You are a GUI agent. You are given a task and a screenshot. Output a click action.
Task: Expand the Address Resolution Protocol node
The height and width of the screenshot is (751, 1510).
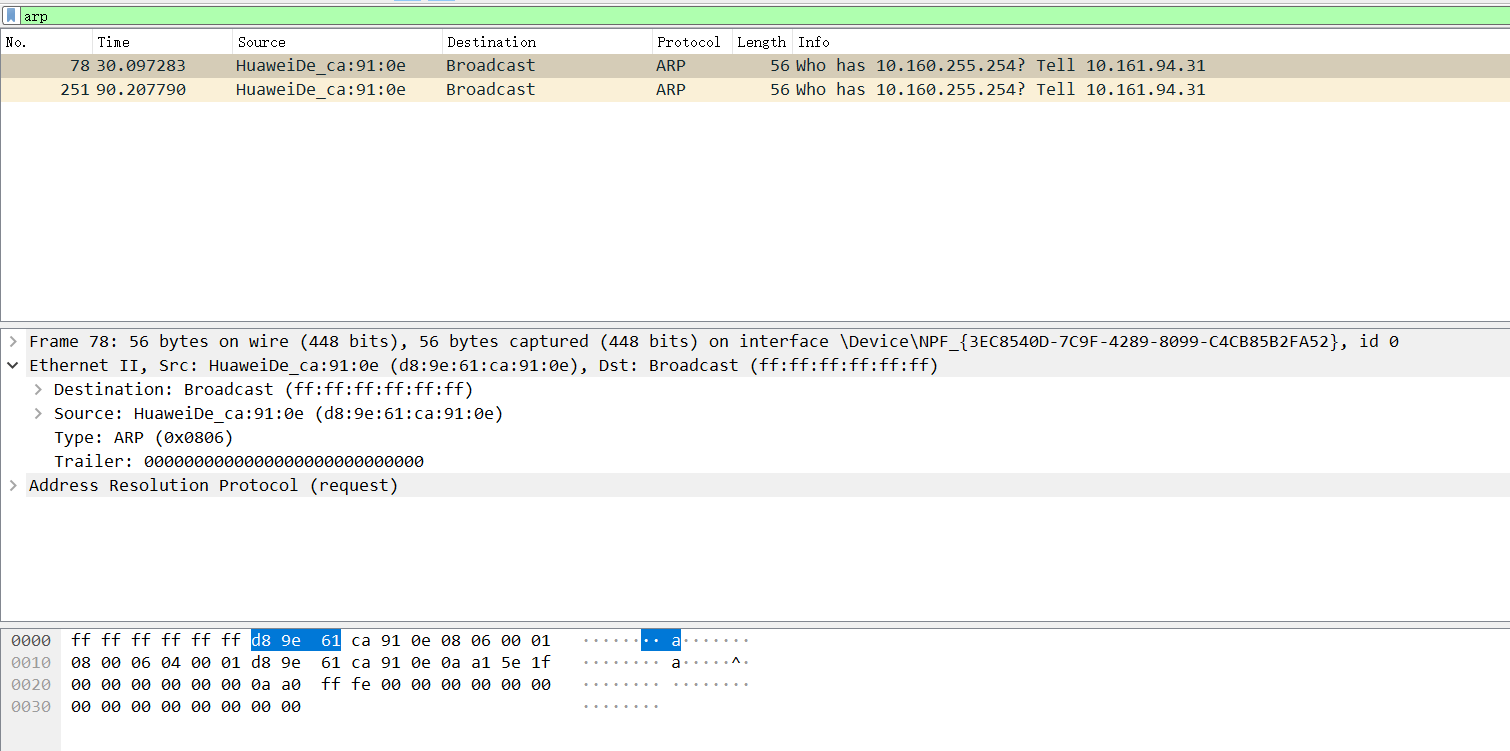[13, 486]
